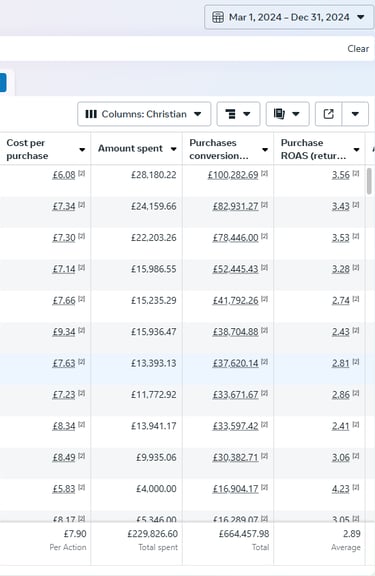Click info icon beside 3.56 ROAS
The image size is (375, 576).
click(356, 173)
